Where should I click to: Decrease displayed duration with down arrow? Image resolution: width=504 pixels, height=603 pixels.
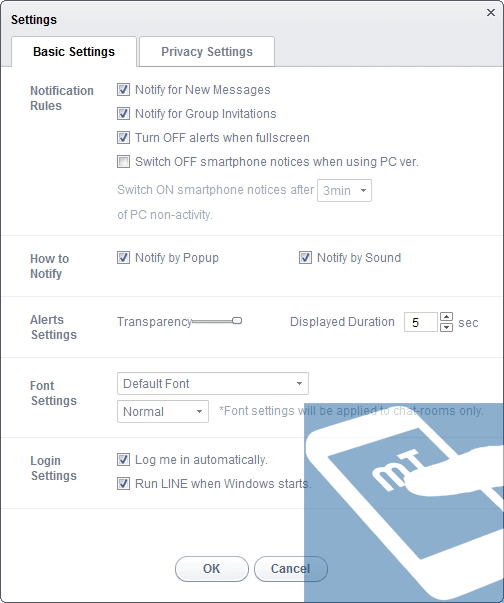point(446,327)
